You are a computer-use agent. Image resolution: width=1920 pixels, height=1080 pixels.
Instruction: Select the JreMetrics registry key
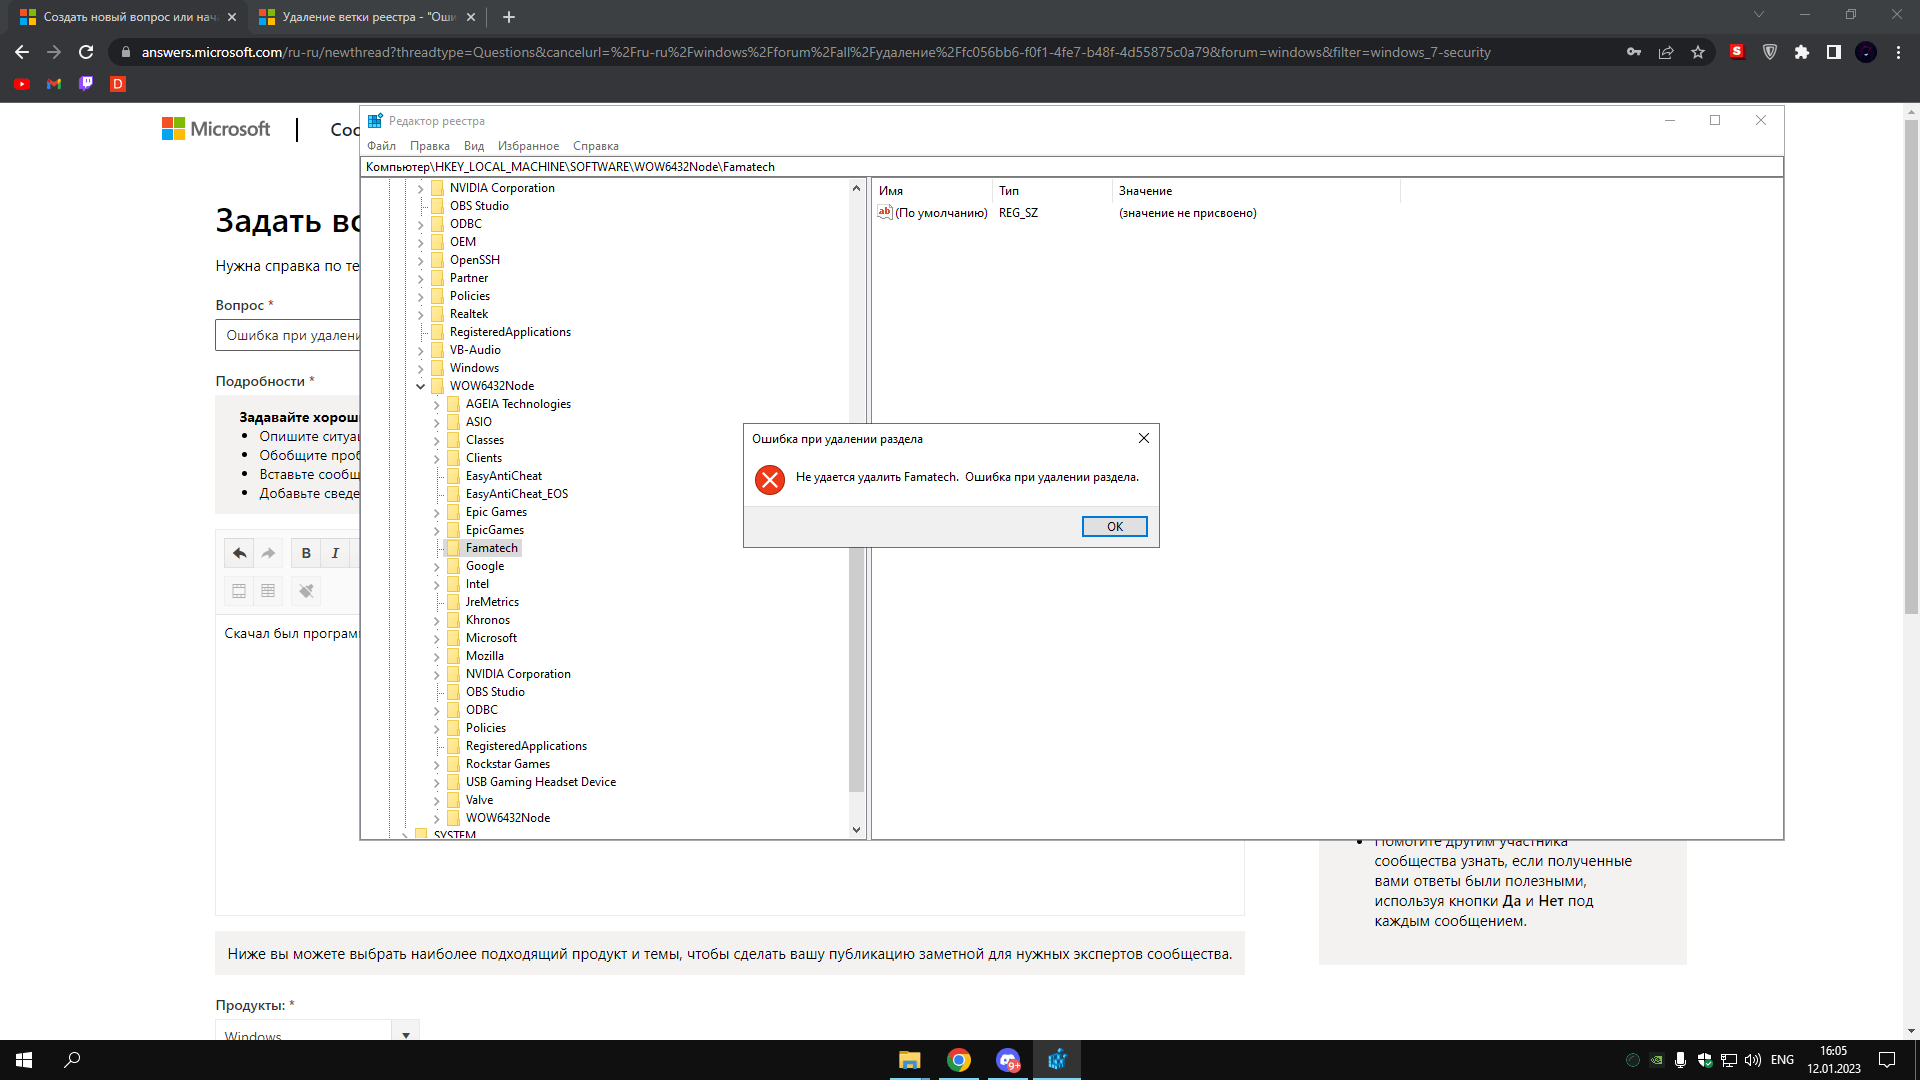(492, 602)
